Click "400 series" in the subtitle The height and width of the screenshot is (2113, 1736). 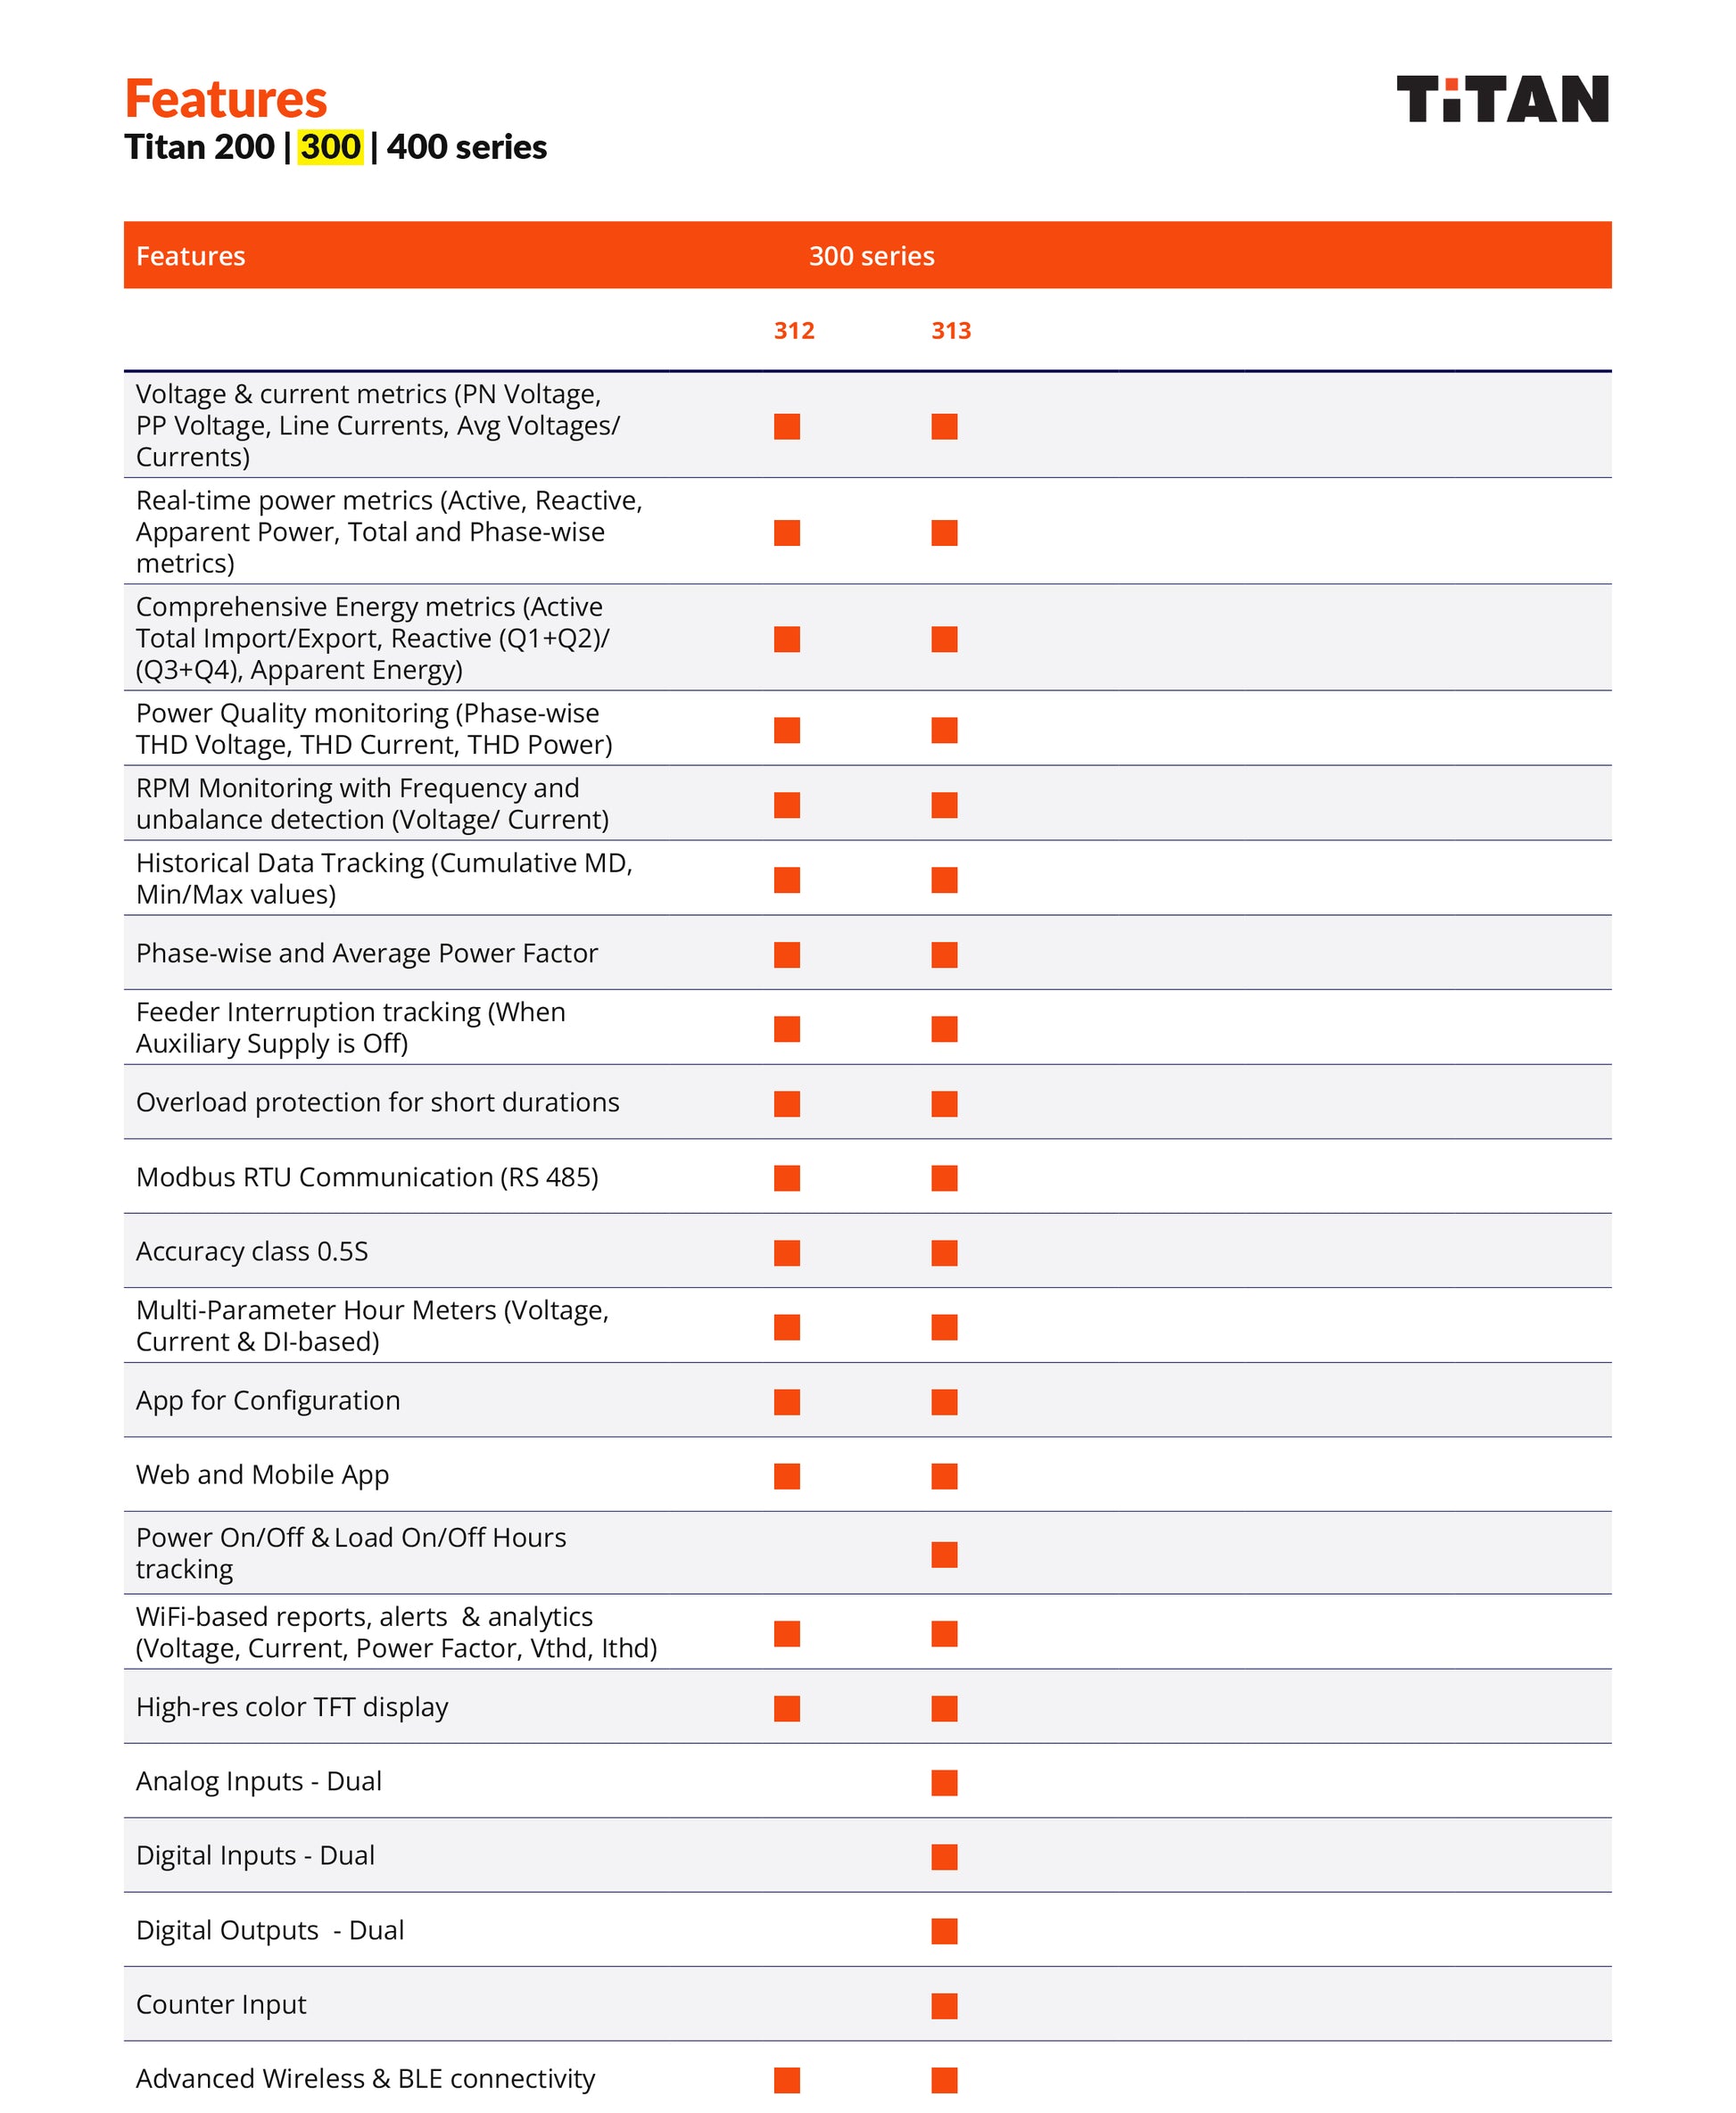click(467, 147)
